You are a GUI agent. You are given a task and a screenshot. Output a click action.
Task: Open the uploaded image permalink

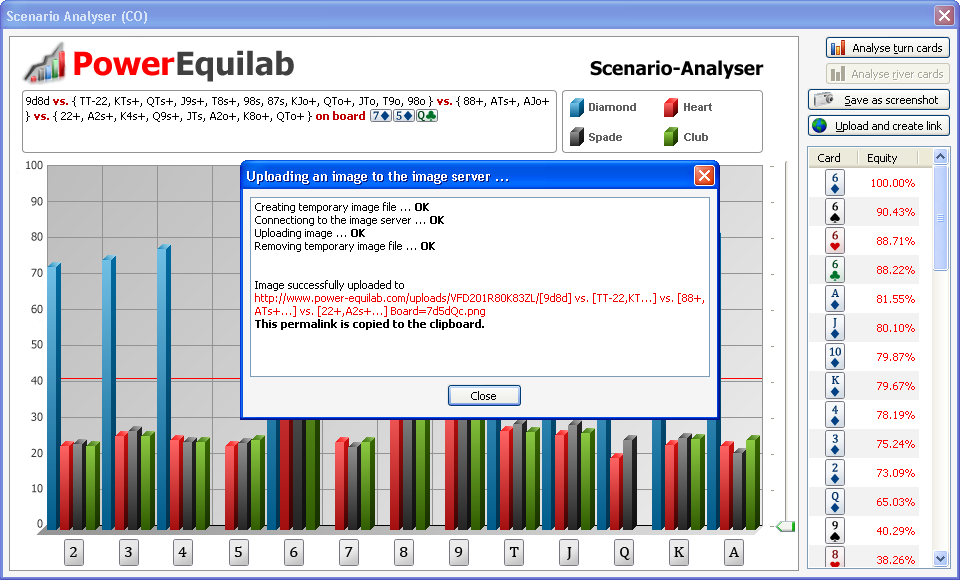pos(479,304)
